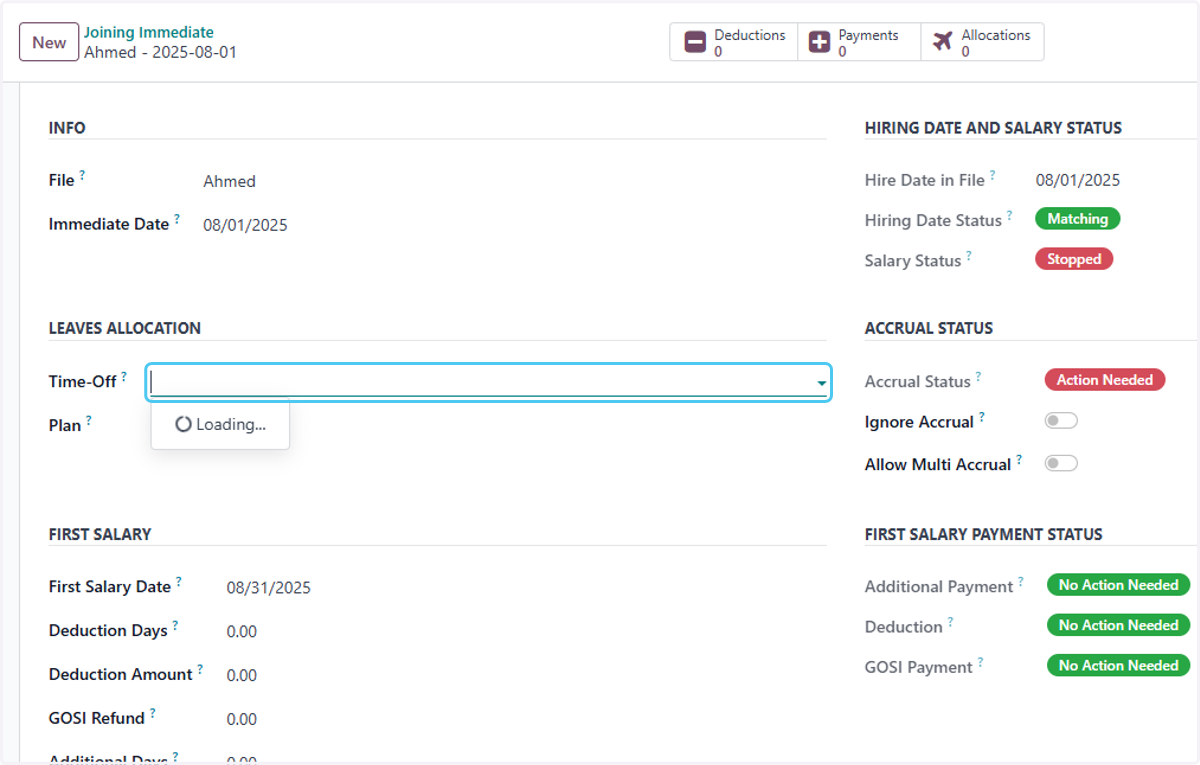
Task: Show help tooltip for Deduction Amount
Action: (x=199, y=669)
